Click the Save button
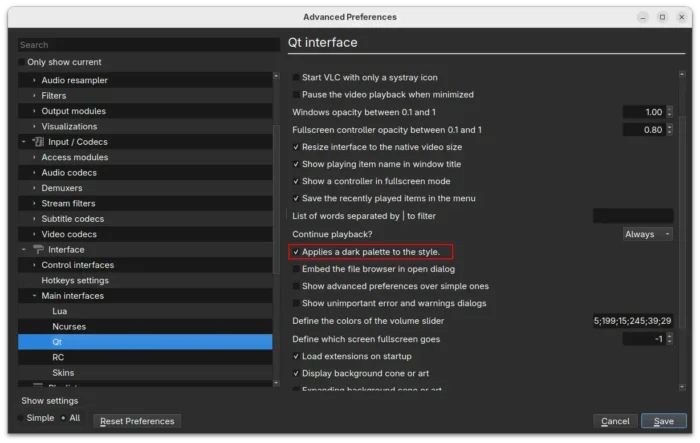The image size is (700, 443). (664, 422)
